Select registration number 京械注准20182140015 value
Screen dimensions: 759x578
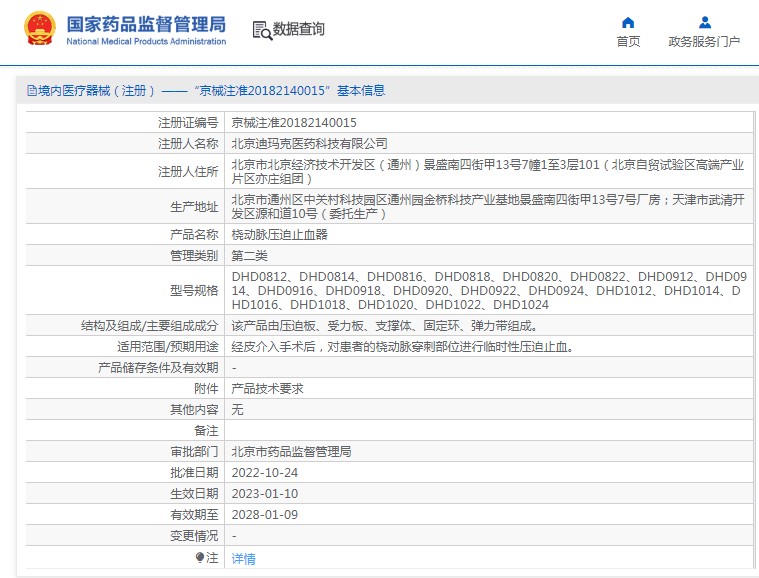(294, 122)
